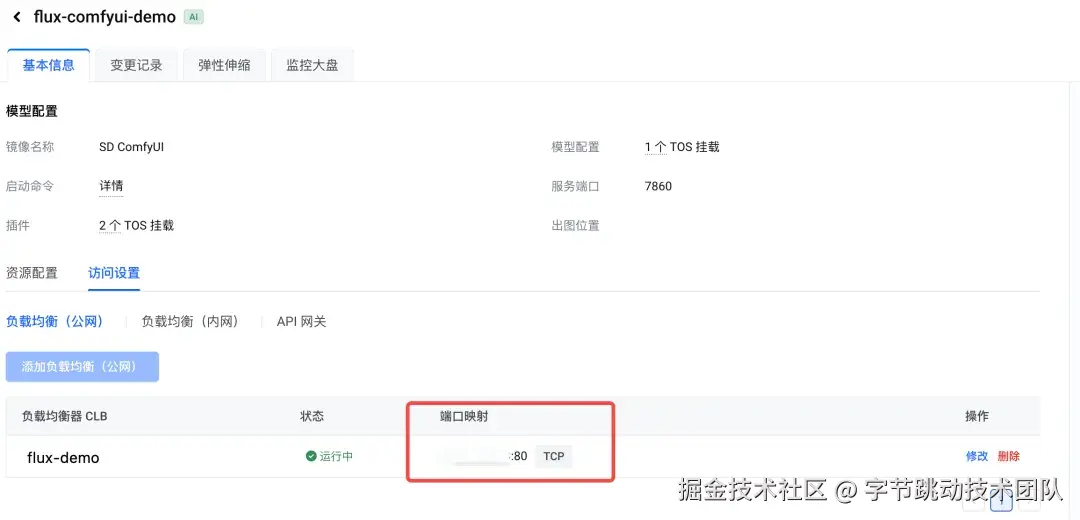Select the 访问设置 sub-tab
This screenshot has width=1080, height=520.
[114, 273]
